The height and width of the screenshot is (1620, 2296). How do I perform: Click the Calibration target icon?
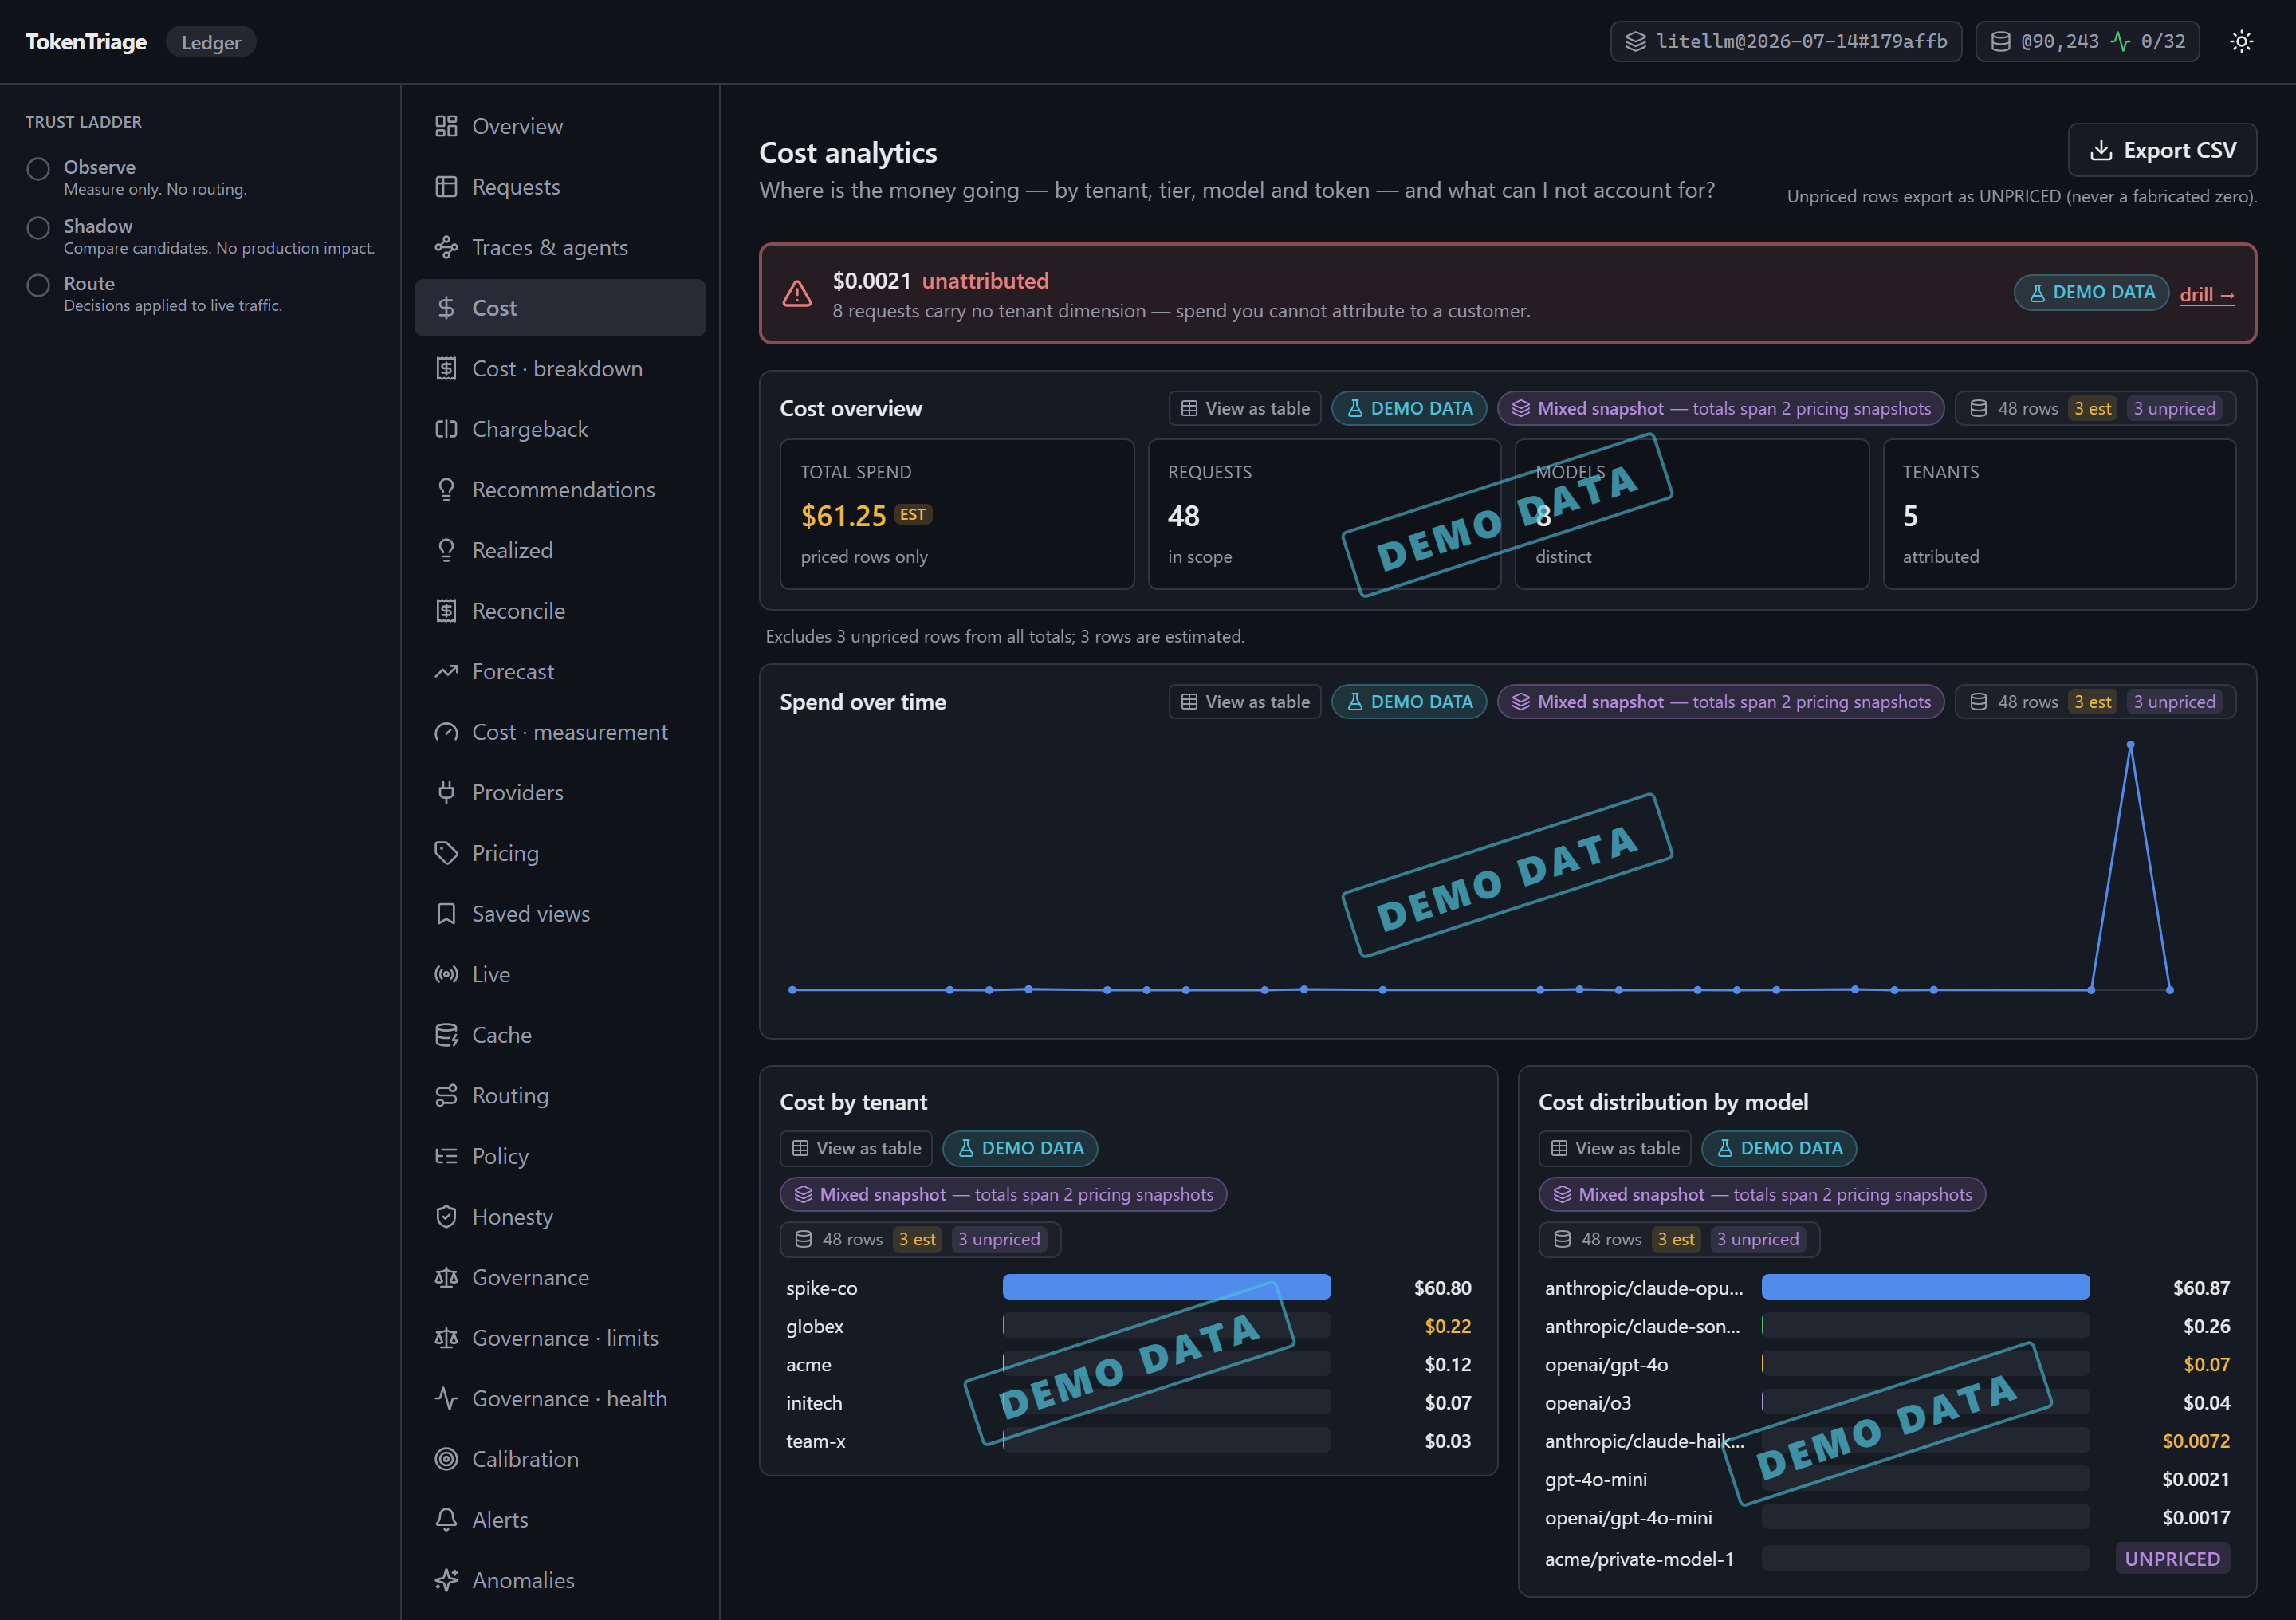(446, 1459)
